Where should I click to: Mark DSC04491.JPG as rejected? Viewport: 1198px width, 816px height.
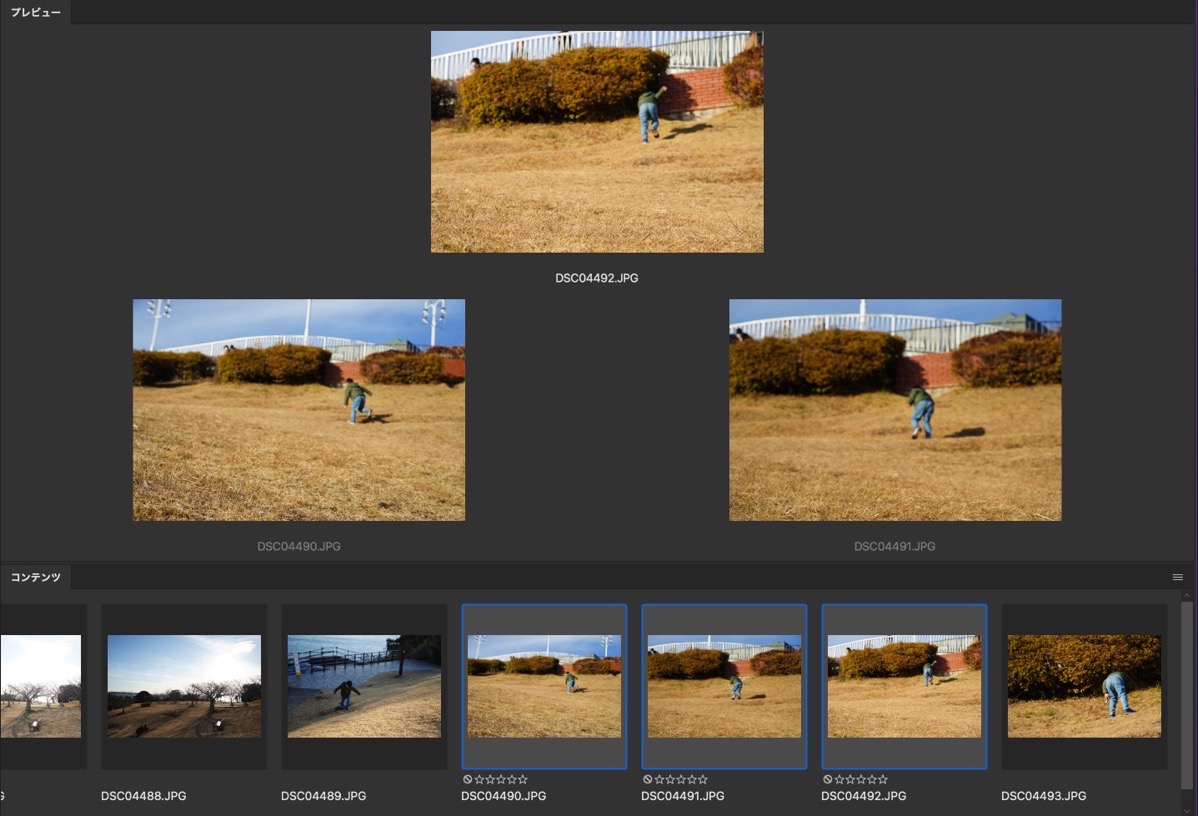(x=648, y=779)
